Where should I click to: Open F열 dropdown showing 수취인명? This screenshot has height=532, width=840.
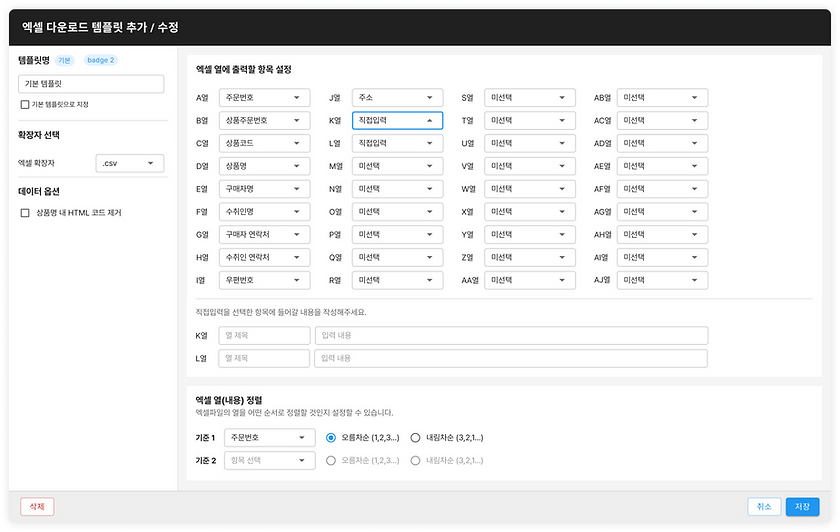265,212
